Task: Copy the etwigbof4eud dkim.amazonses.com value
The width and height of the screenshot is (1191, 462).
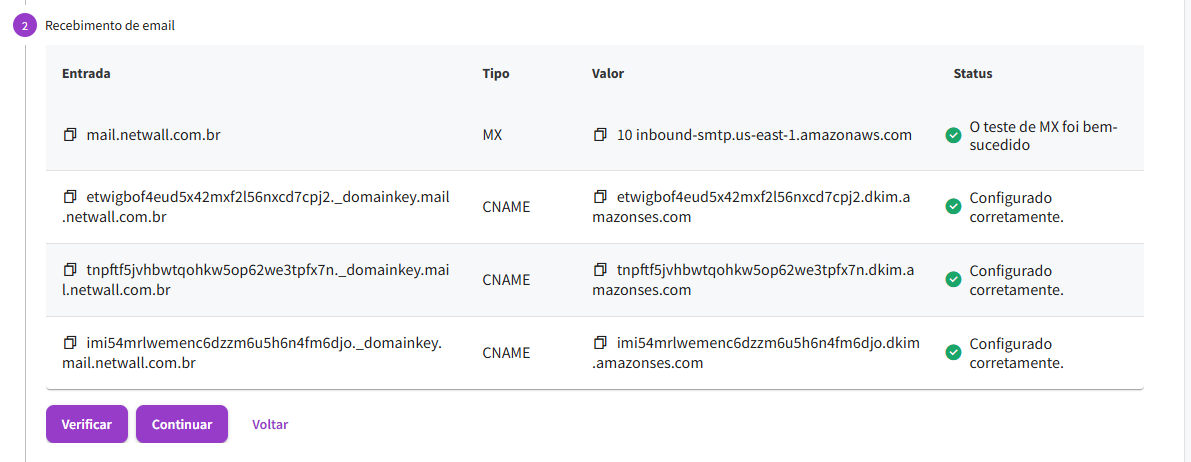Action: 600,197
